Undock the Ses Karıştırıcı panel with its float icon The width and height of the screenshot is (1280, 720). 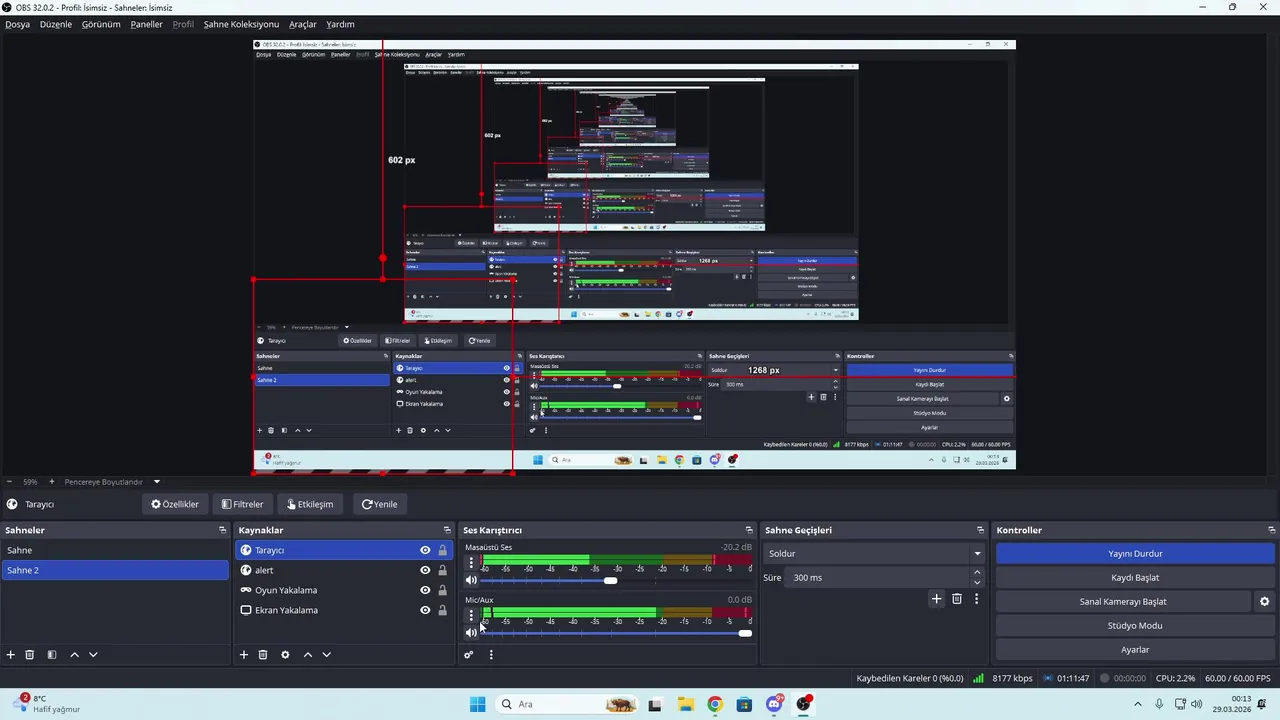pos(749,530)
